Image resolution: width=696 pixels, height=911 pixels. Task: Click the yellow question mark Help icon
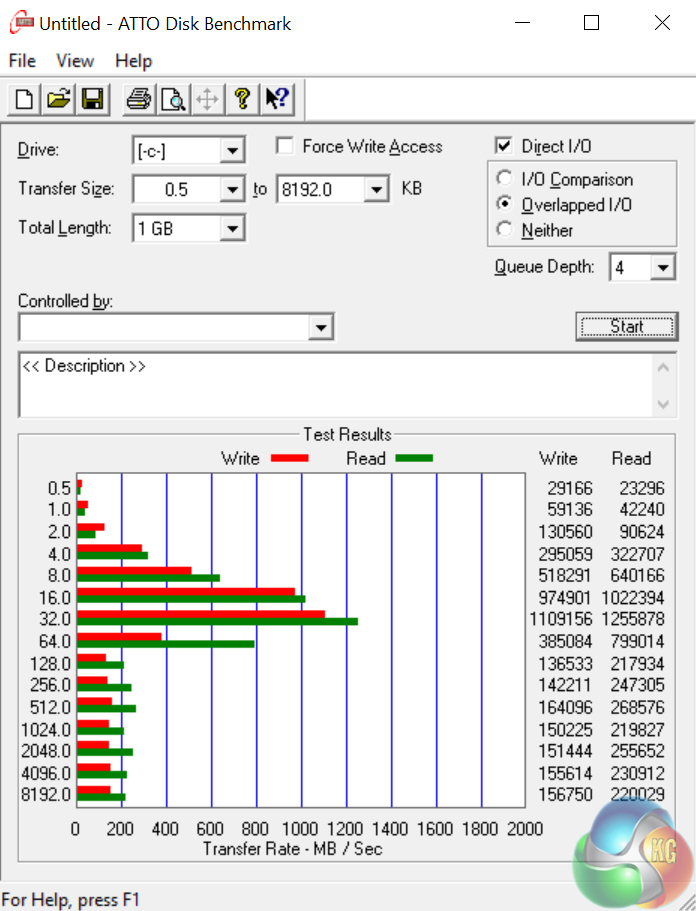click(x=242, y=99)
